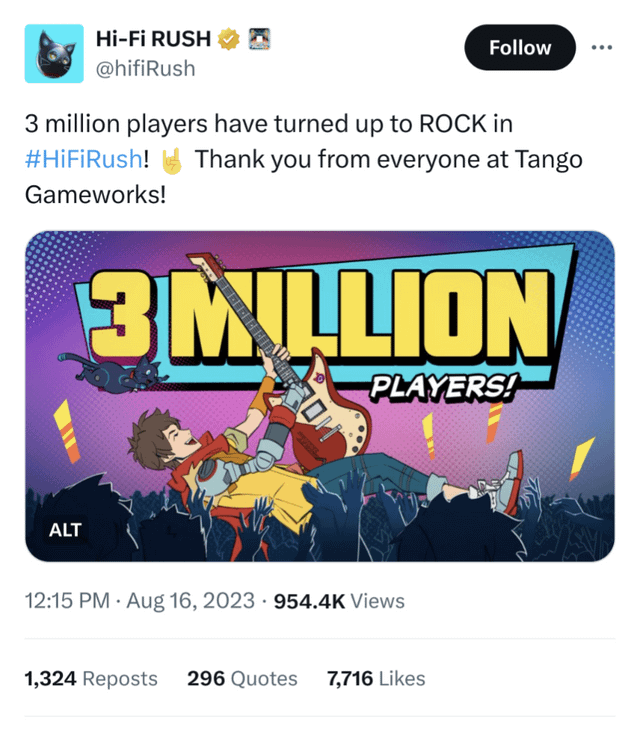Viewport: 640px width, 731px height.
Task: Click the @hifiRush handle
Action: [145, 69]
